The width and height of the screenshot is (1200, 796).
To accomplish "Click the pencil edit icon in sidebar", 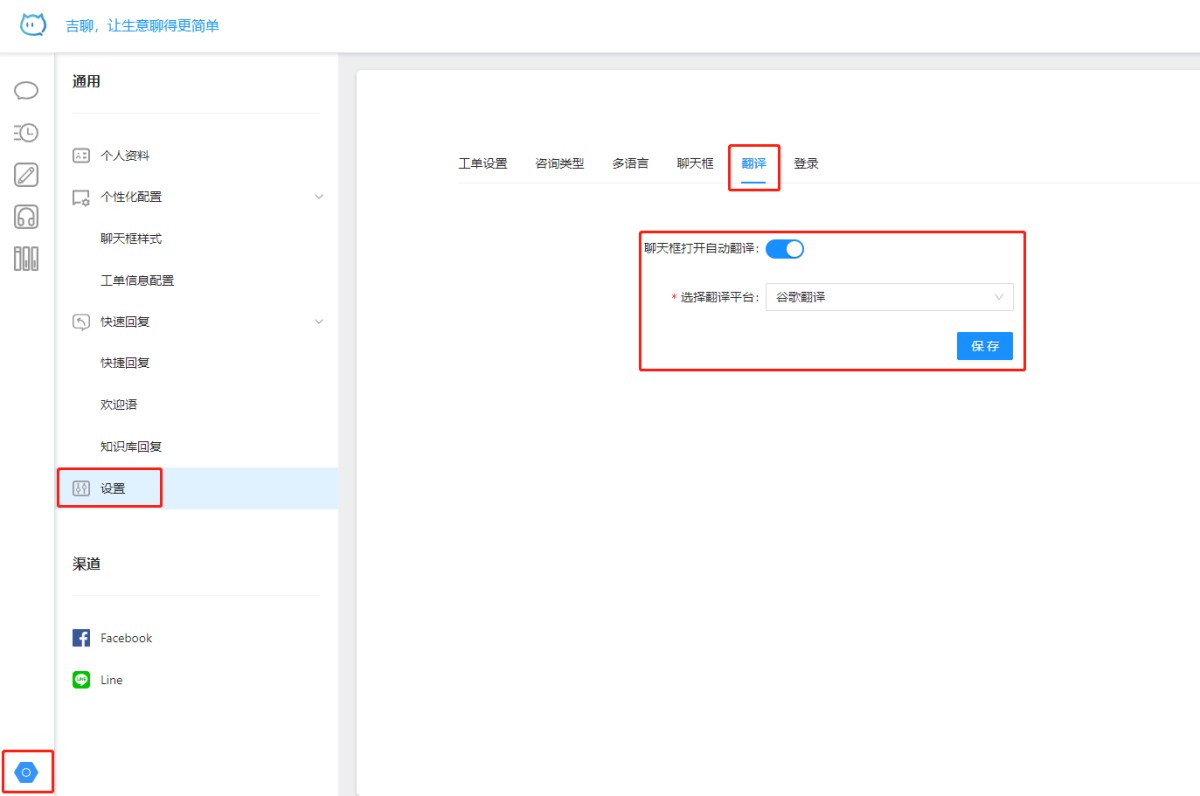I will pos(26,175).
